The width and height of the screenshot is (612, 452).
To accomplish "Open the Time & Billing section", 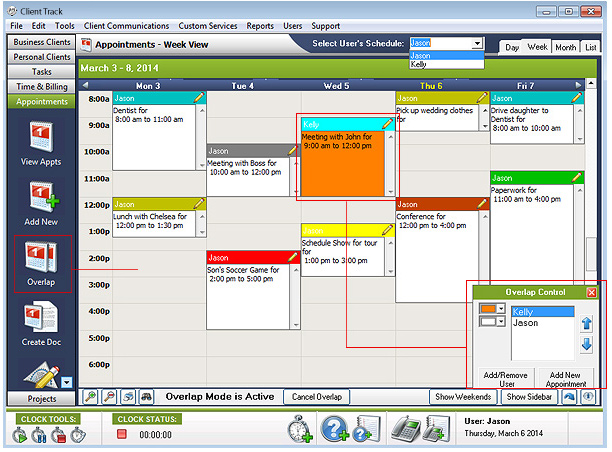I will point(41,86).
